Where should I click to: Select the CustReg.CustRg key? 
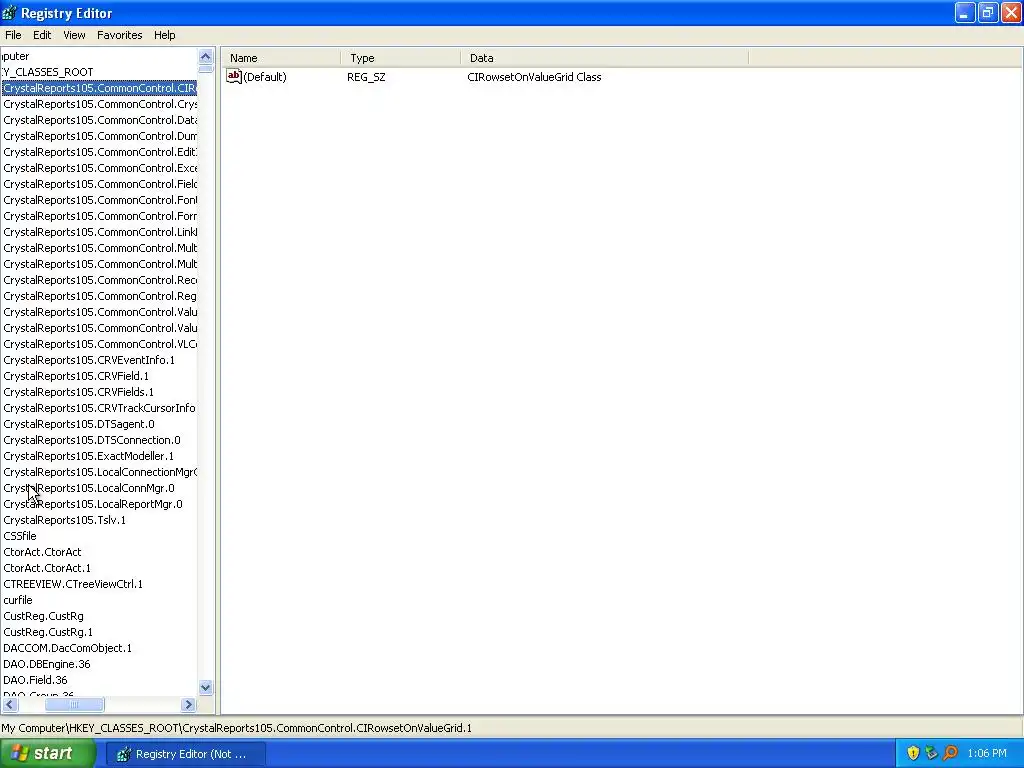click(43, 616)
